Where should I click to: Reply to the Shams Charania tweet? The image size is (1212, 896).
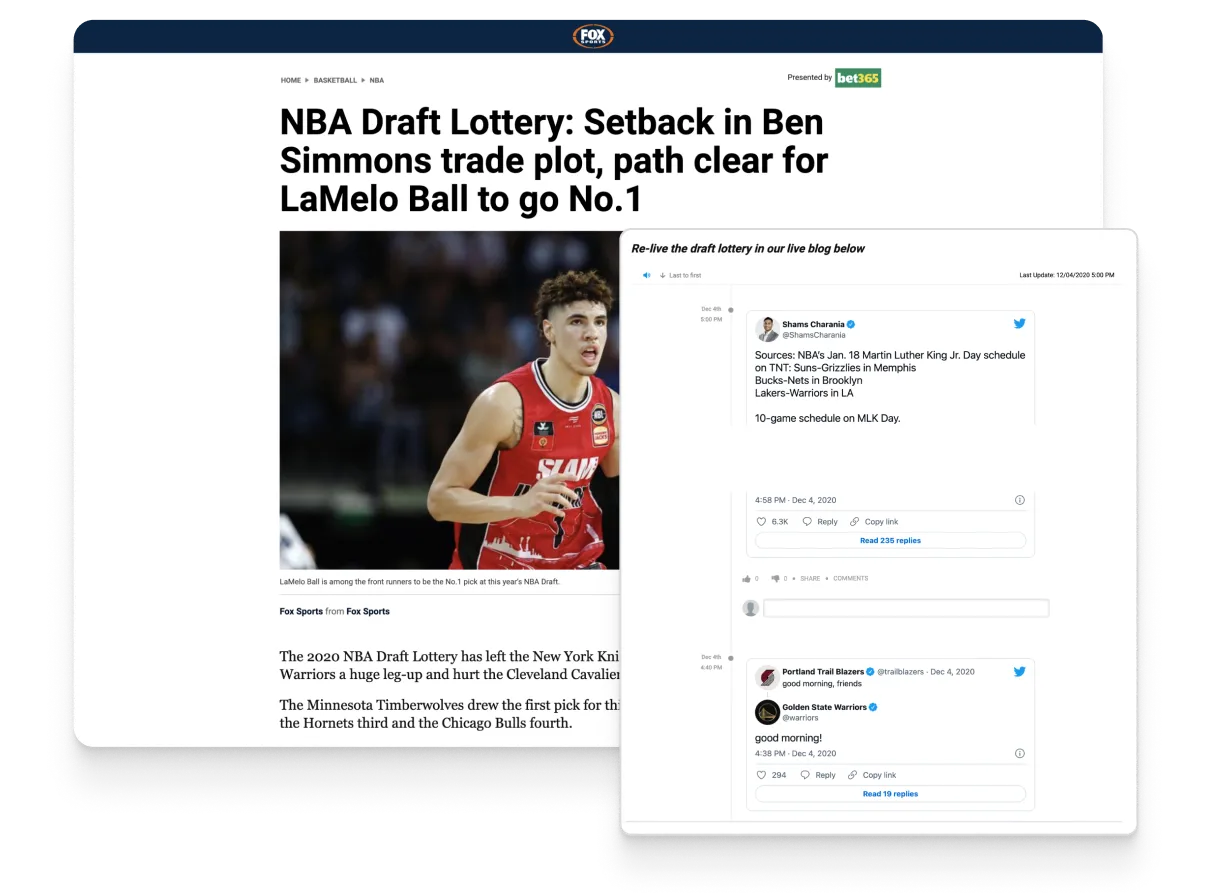click(821, 522)
